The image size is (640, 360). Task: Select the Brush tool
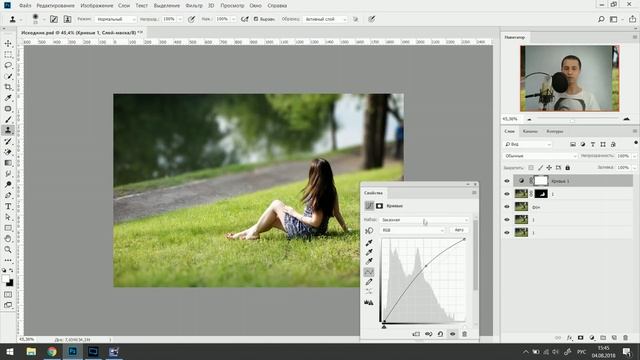click(8, 120)
